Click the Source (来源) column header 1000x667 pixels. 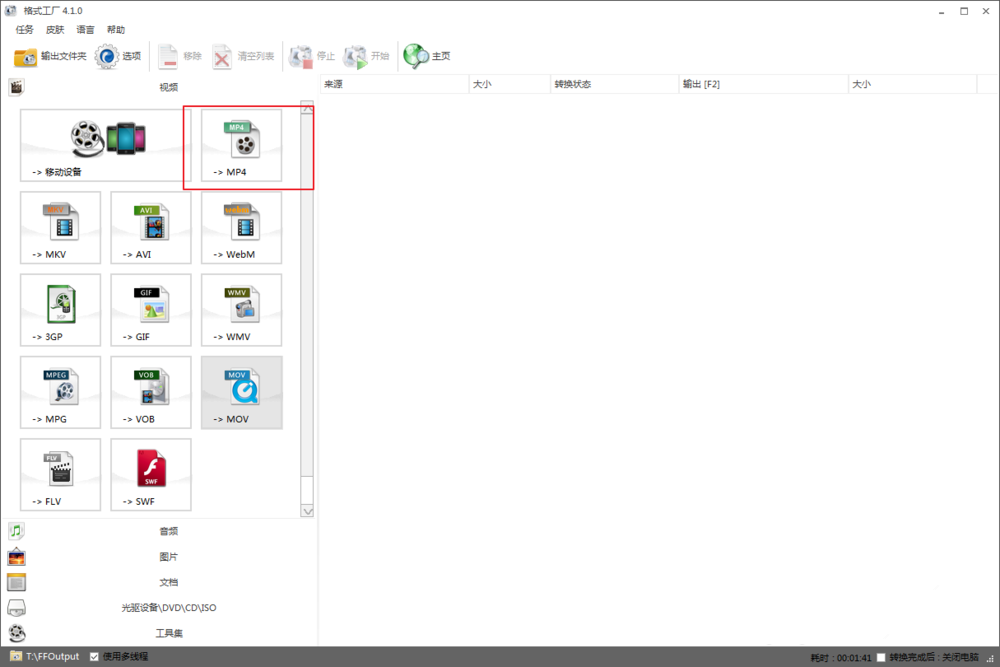tap(394, 84)
